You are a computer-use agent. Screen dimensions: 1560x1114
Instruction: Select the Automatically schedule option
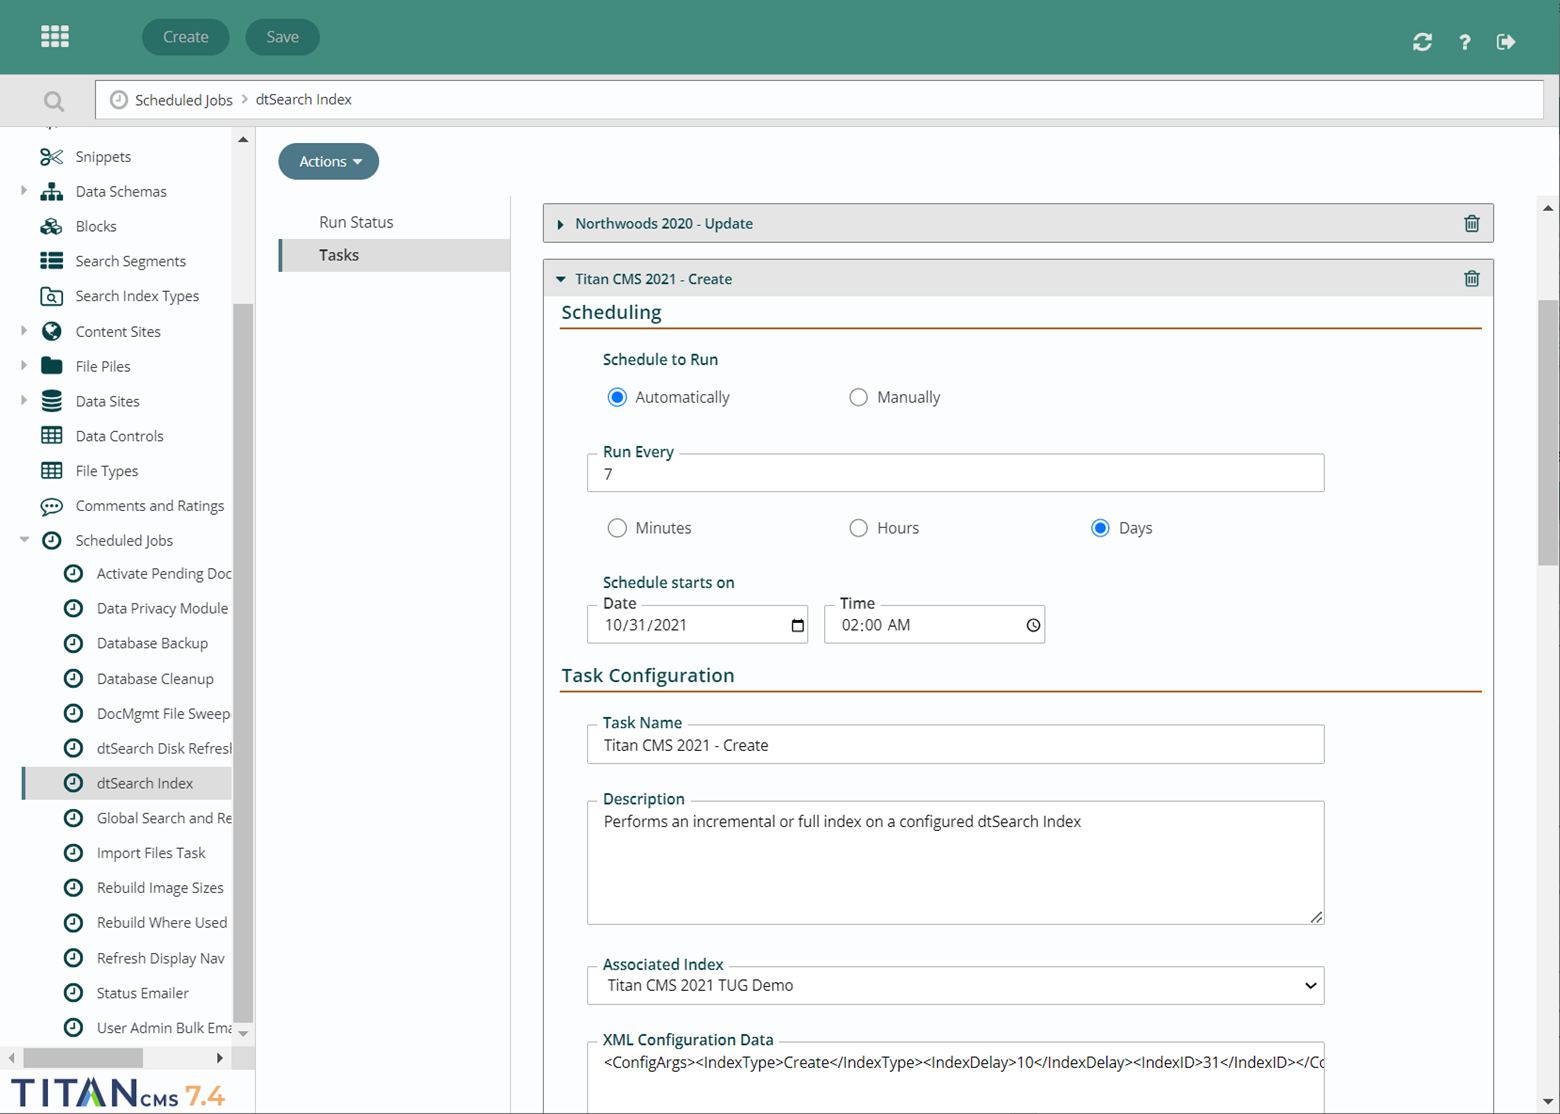pyautogui.click(x=617, y=398)
